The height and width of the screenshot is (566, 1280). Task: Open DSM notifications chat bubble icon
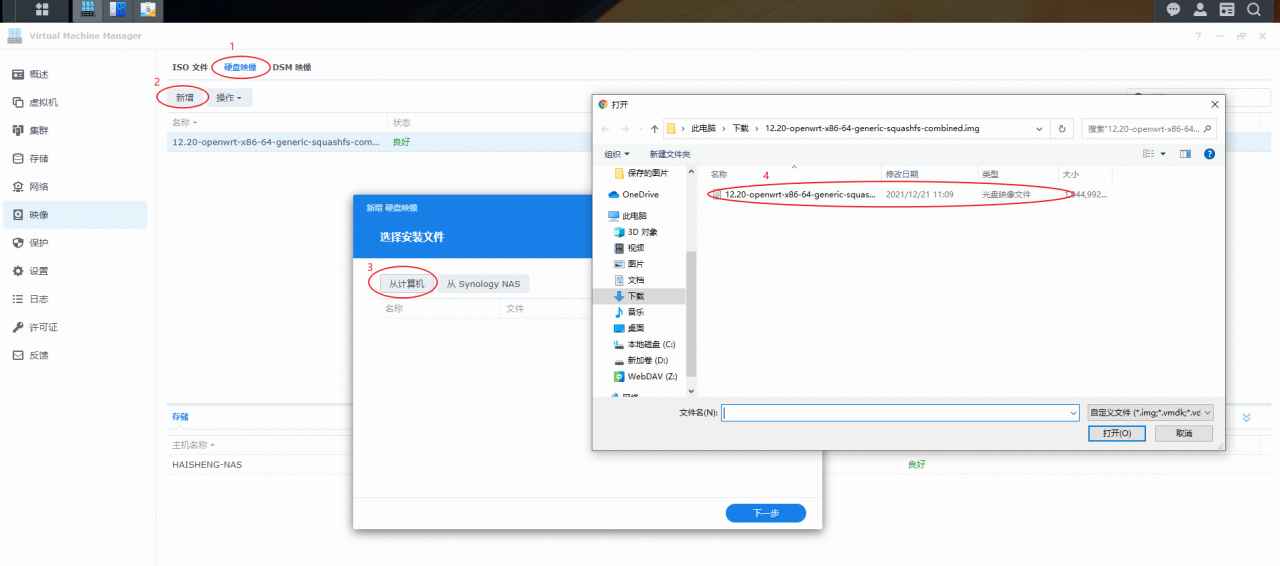[x=1174, y=10]
